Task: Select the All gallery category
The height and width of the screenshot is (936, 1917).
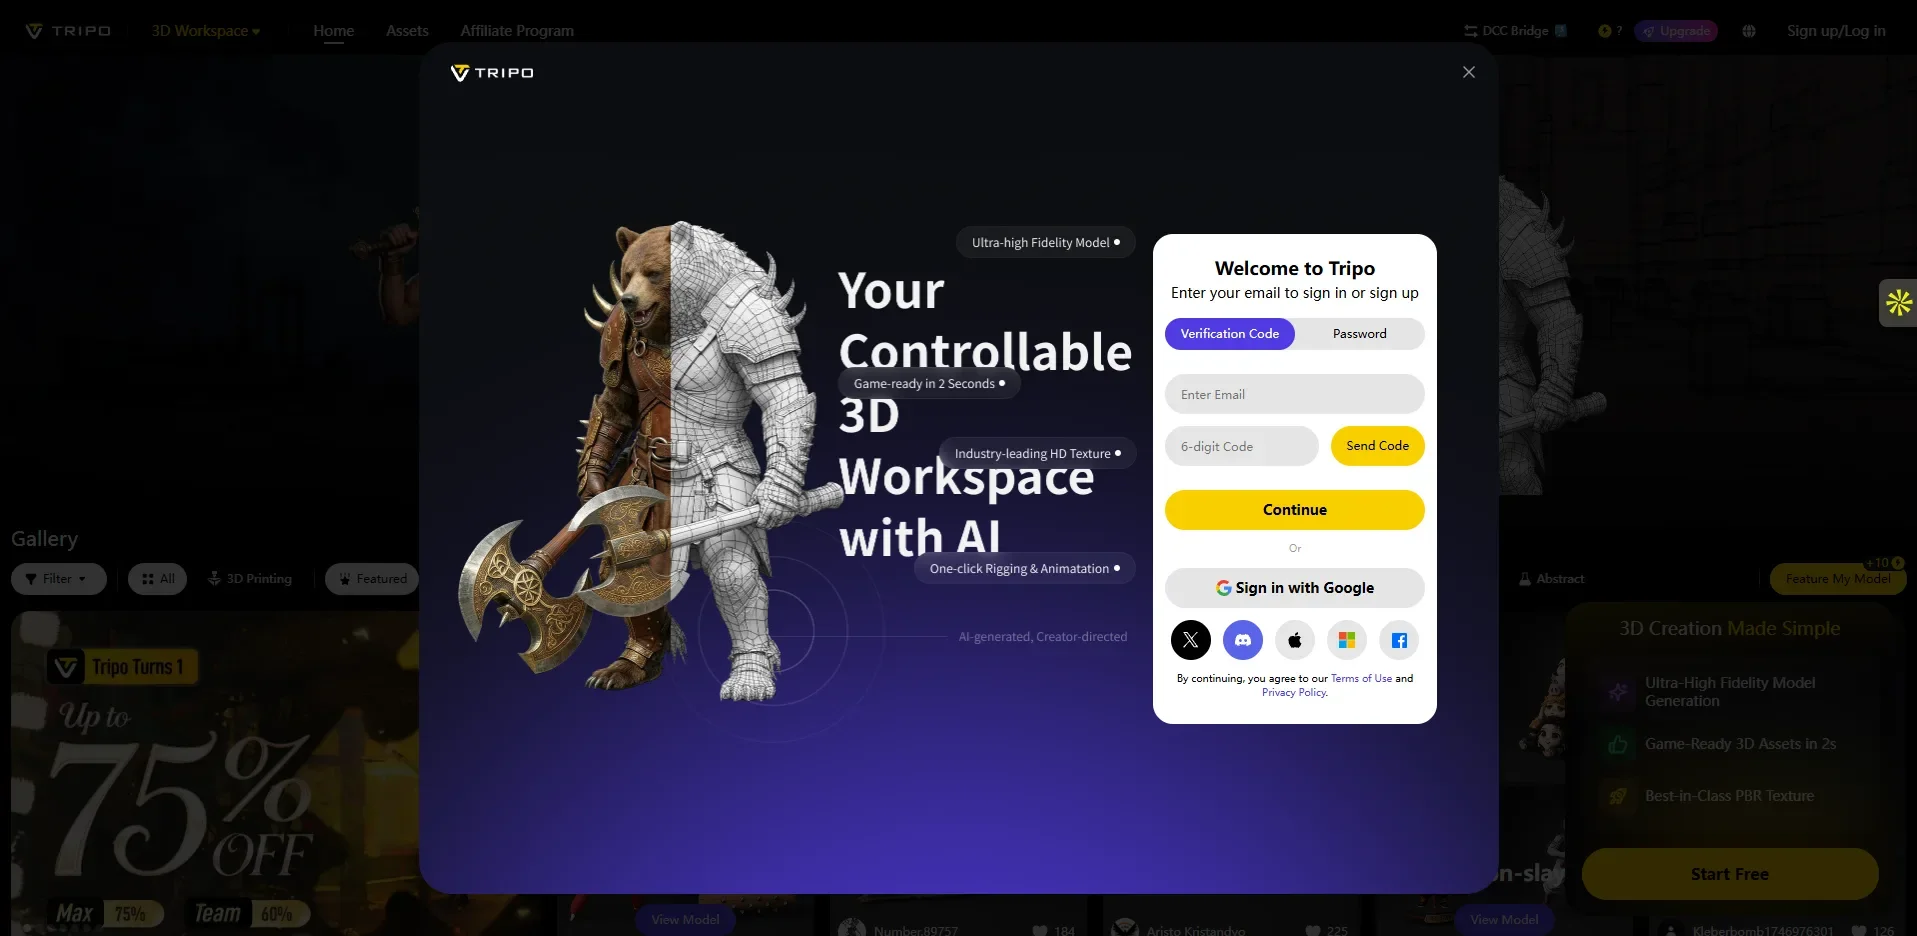Action: pos(157,579)
